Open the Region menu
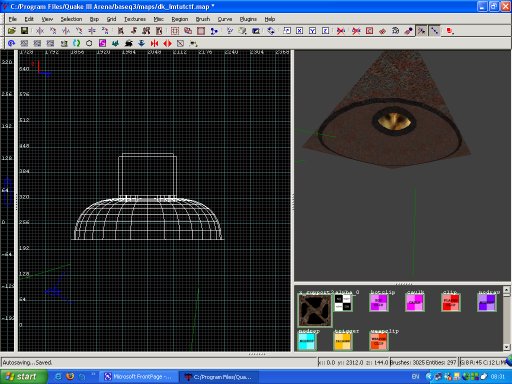This screenshot has width=512, height=384. [180, 19]
